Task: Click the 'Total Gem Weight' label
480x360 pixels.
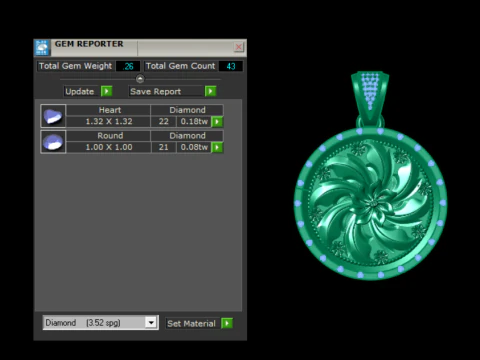Action: (76, 66)
